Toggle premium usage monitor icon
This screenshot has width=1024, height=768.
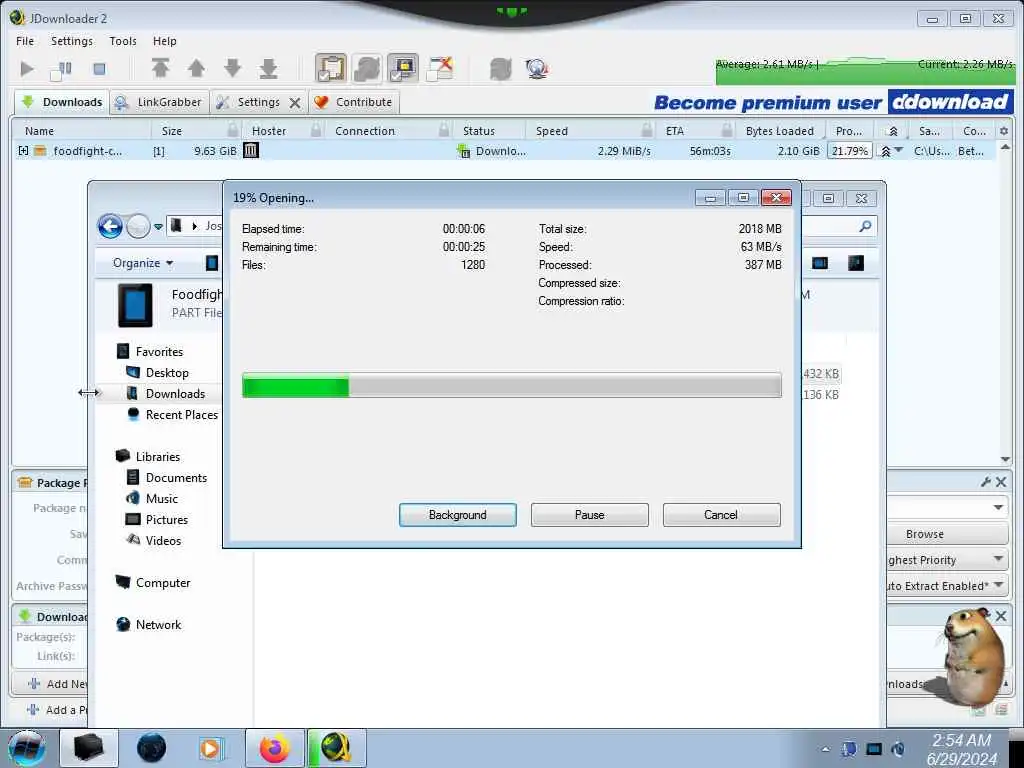tap(403, 68)
